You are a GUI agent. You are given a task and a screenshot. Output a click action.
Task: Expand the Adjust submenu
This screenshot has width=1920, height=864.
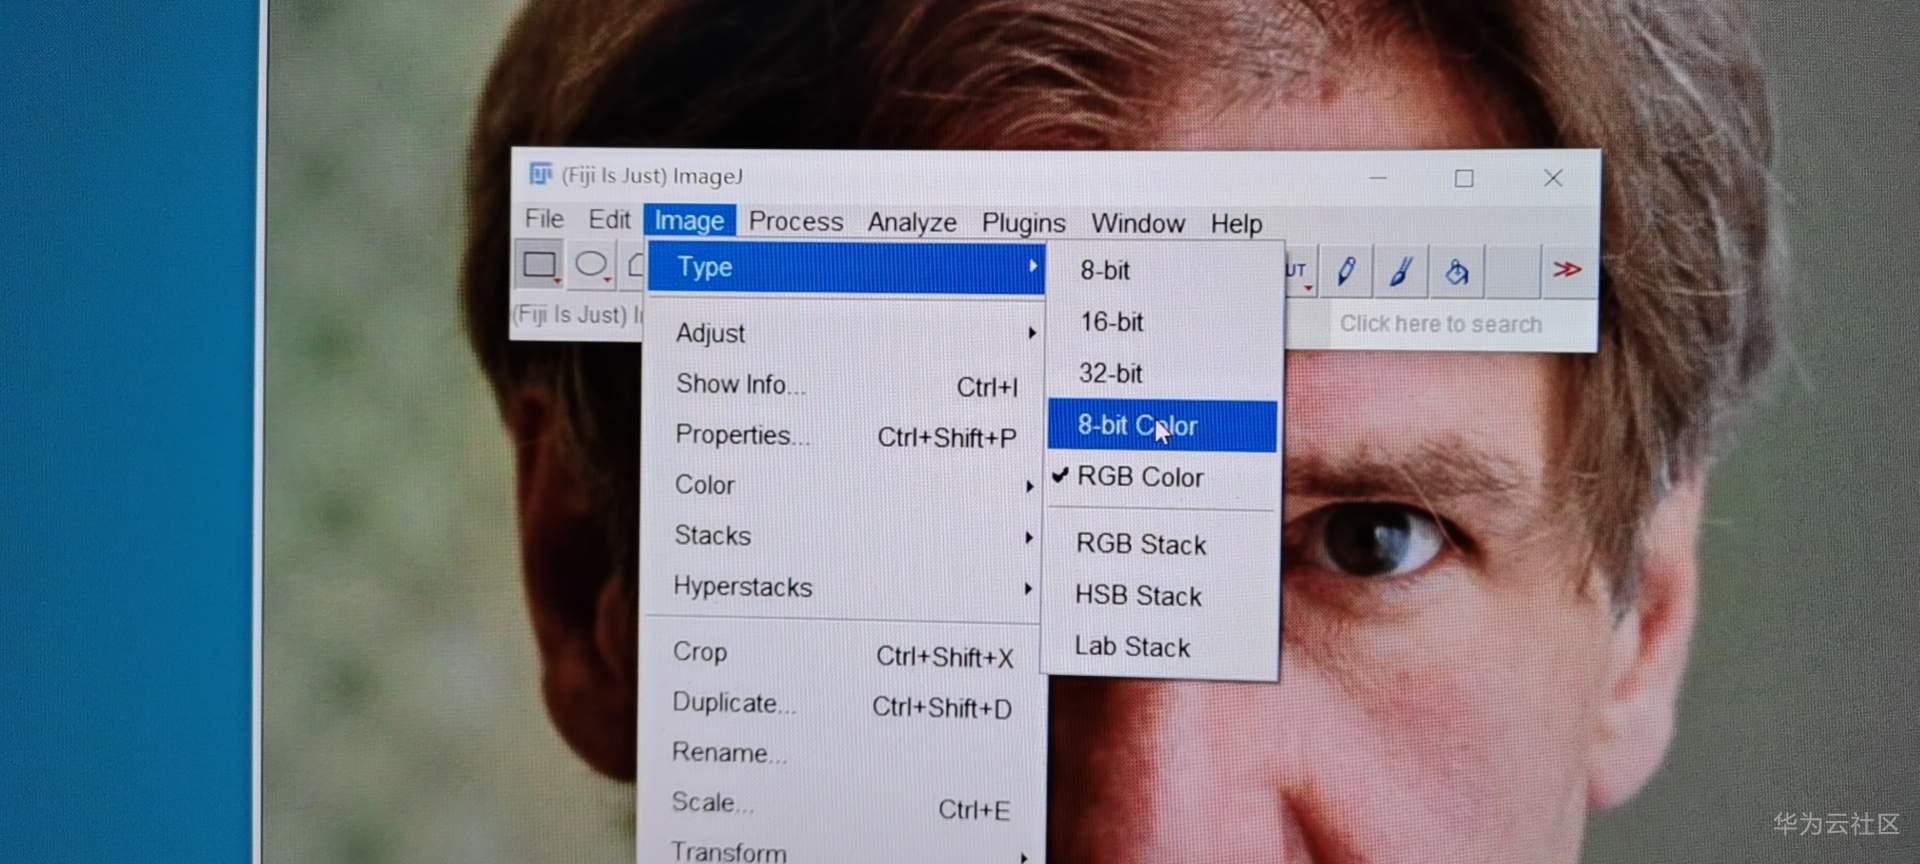[846, 333]
